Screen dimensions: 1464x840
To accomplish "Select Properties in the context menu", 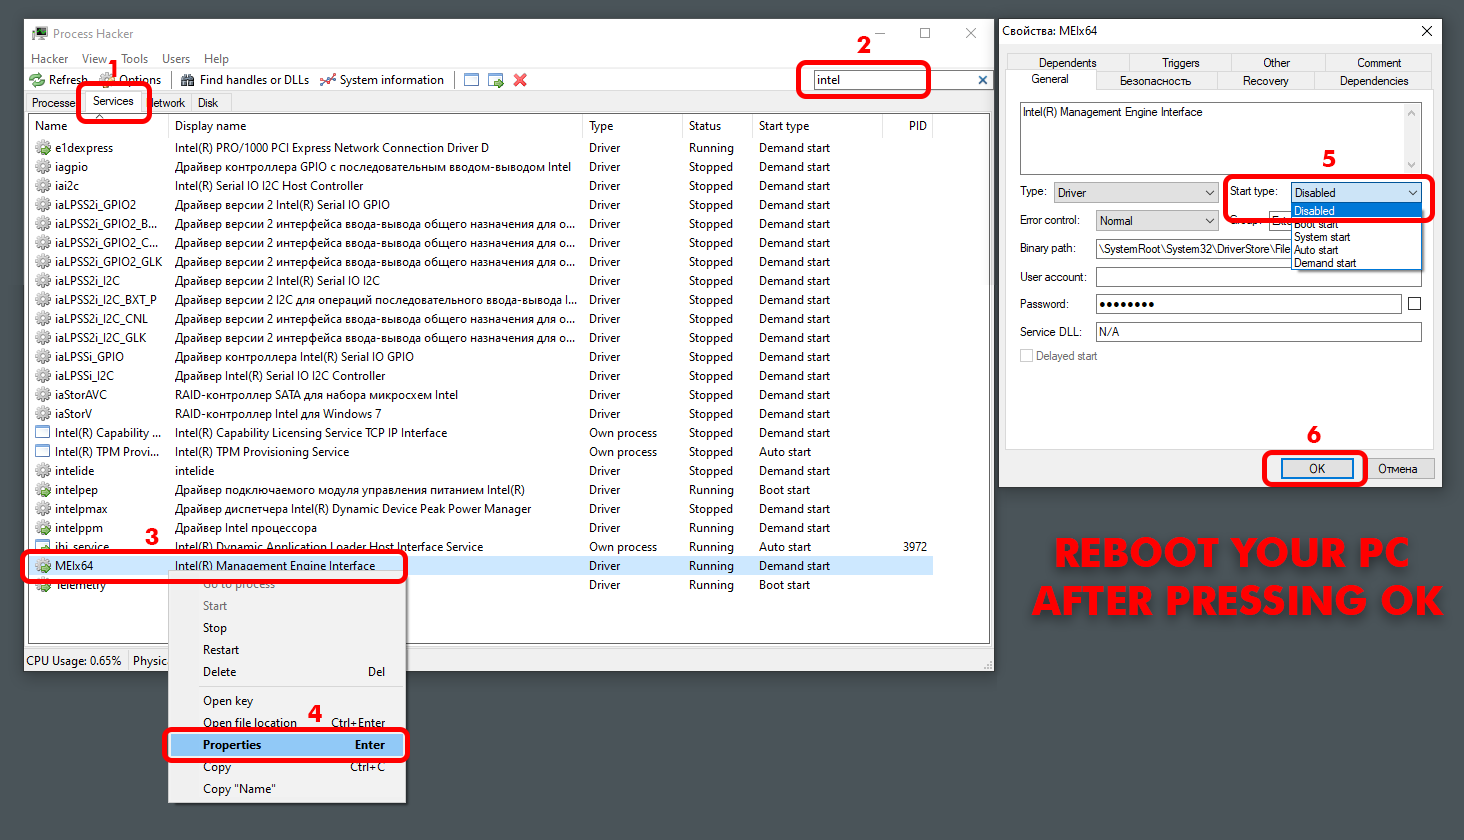I will 287,745.
